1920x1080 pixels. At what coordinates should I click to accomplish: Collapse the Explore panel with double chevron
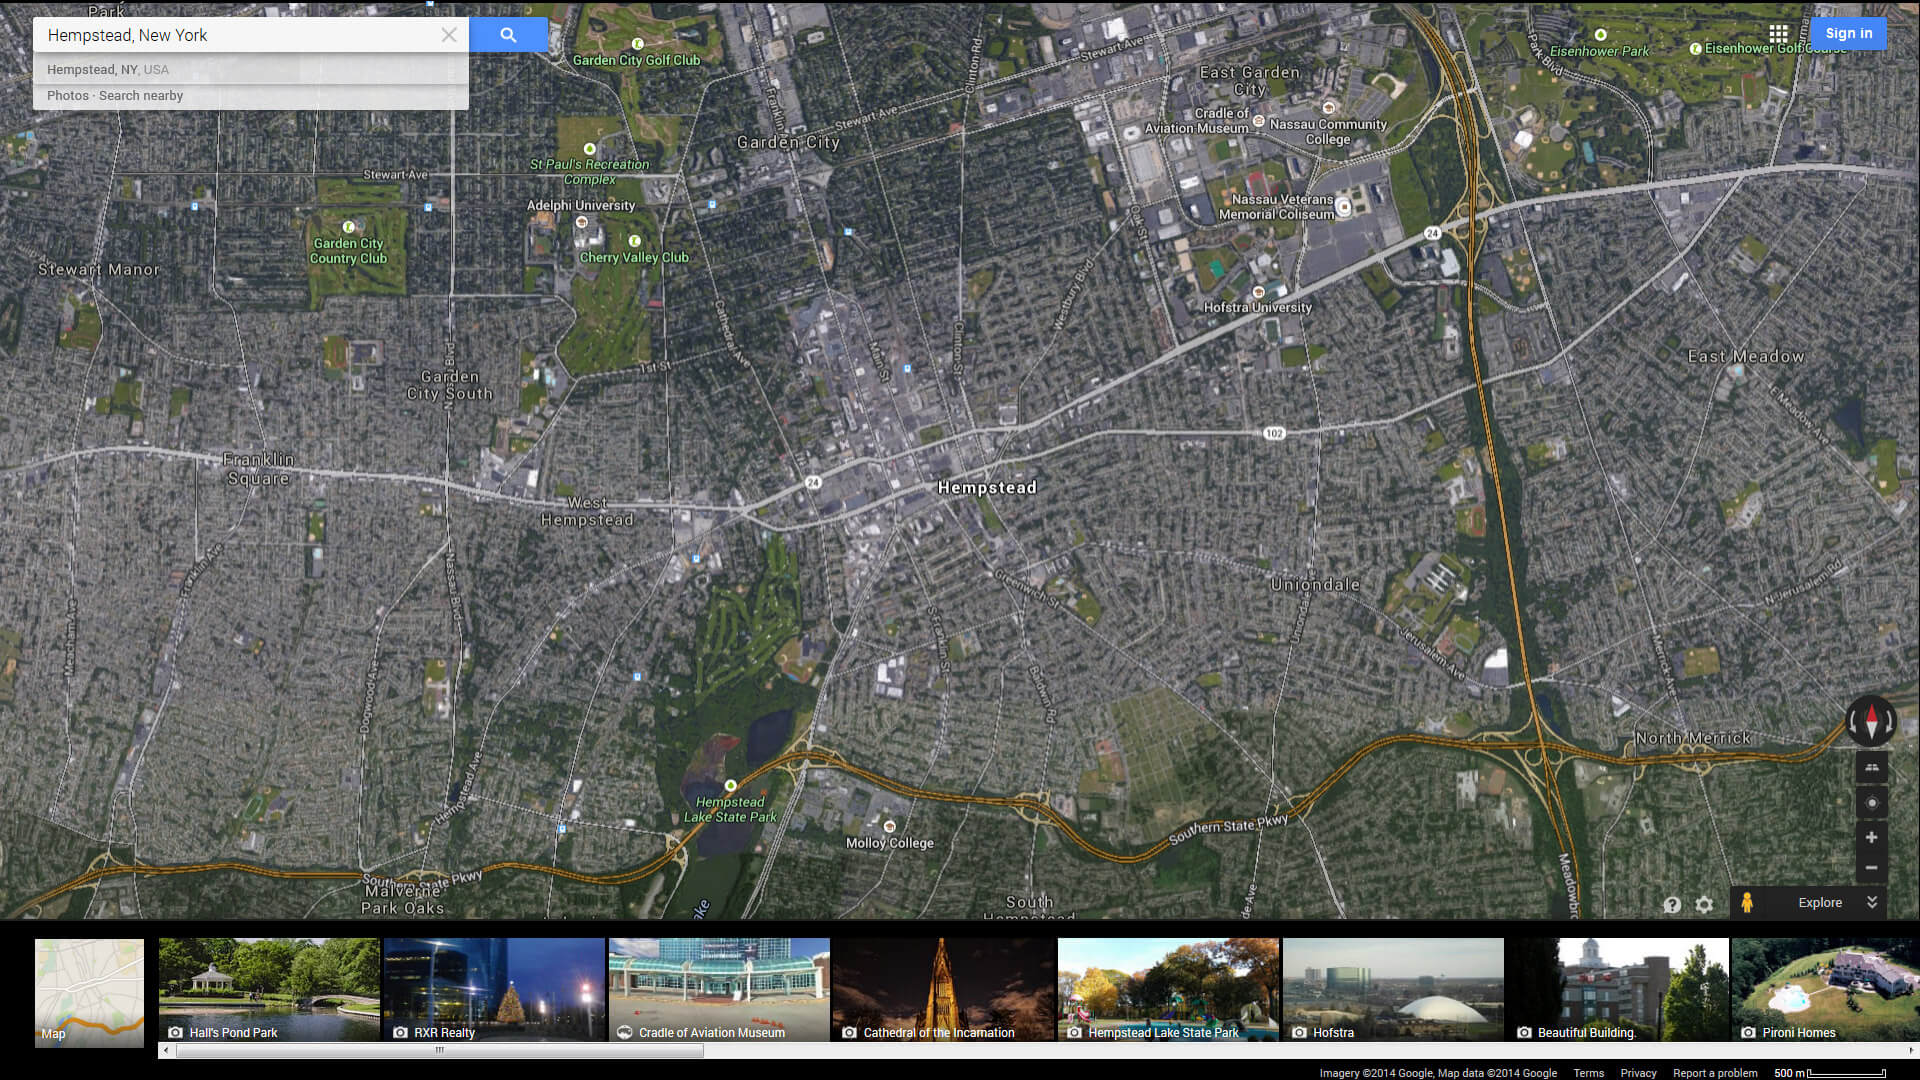coord(1872,902)
